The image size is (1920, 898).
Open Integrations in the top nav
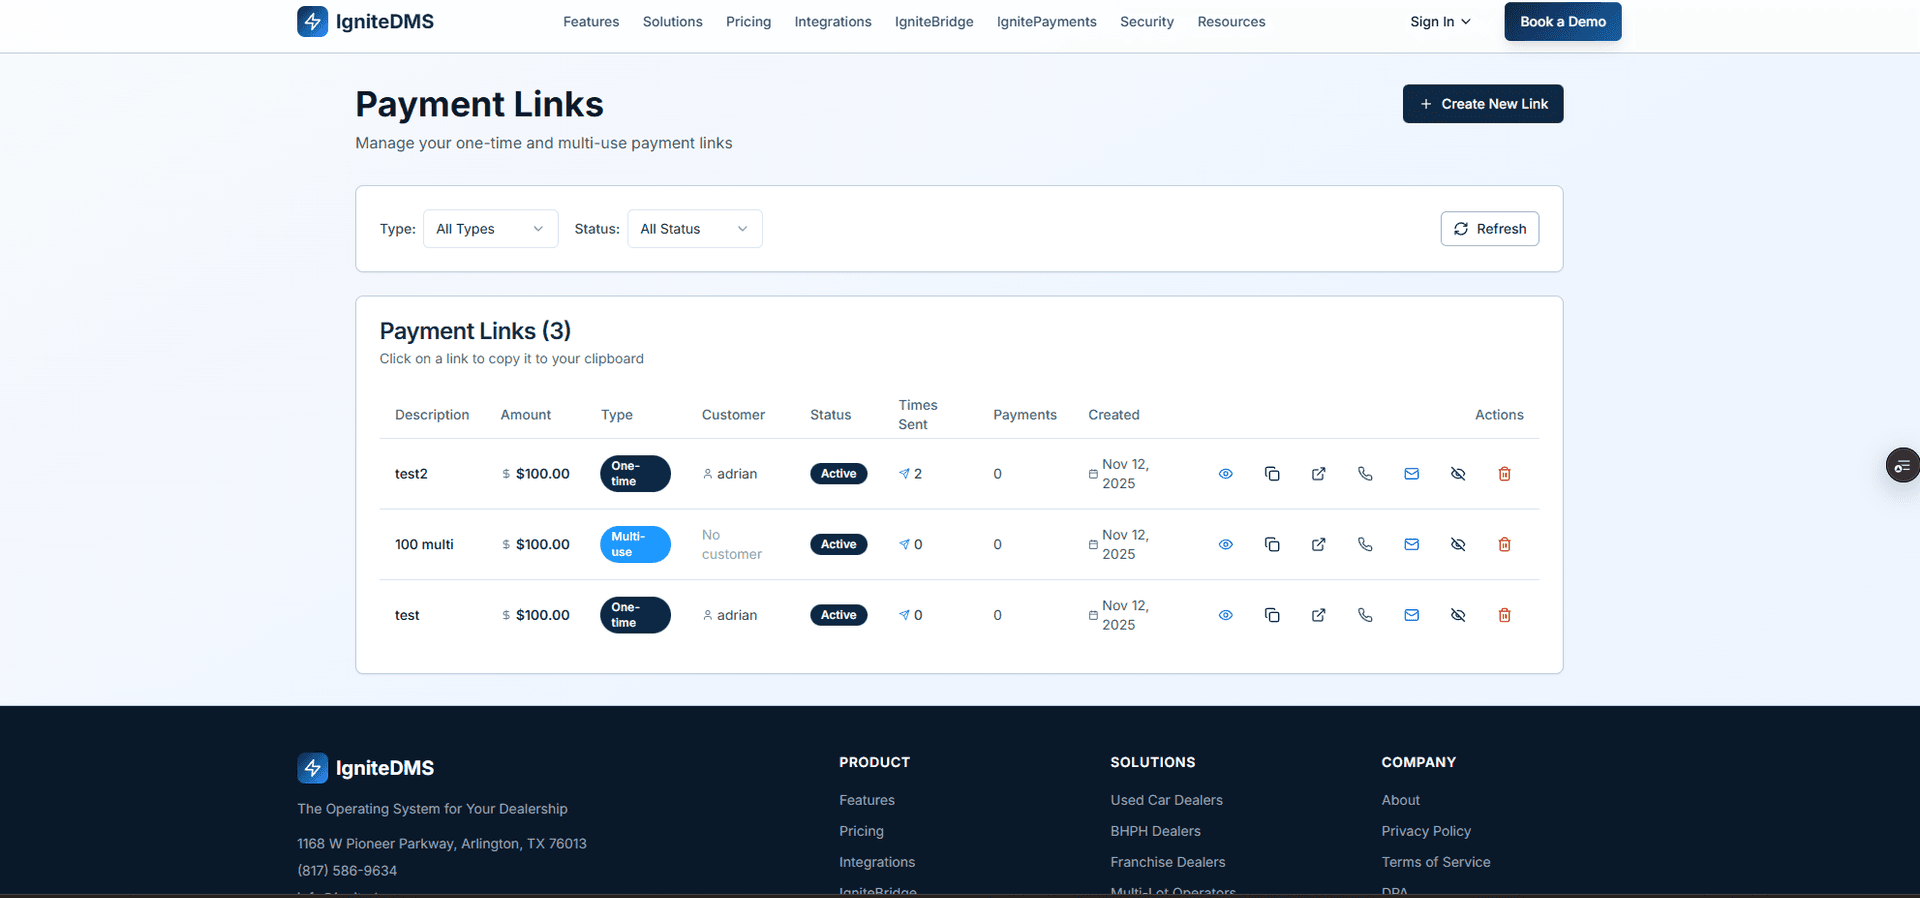(x=833, y=22)
